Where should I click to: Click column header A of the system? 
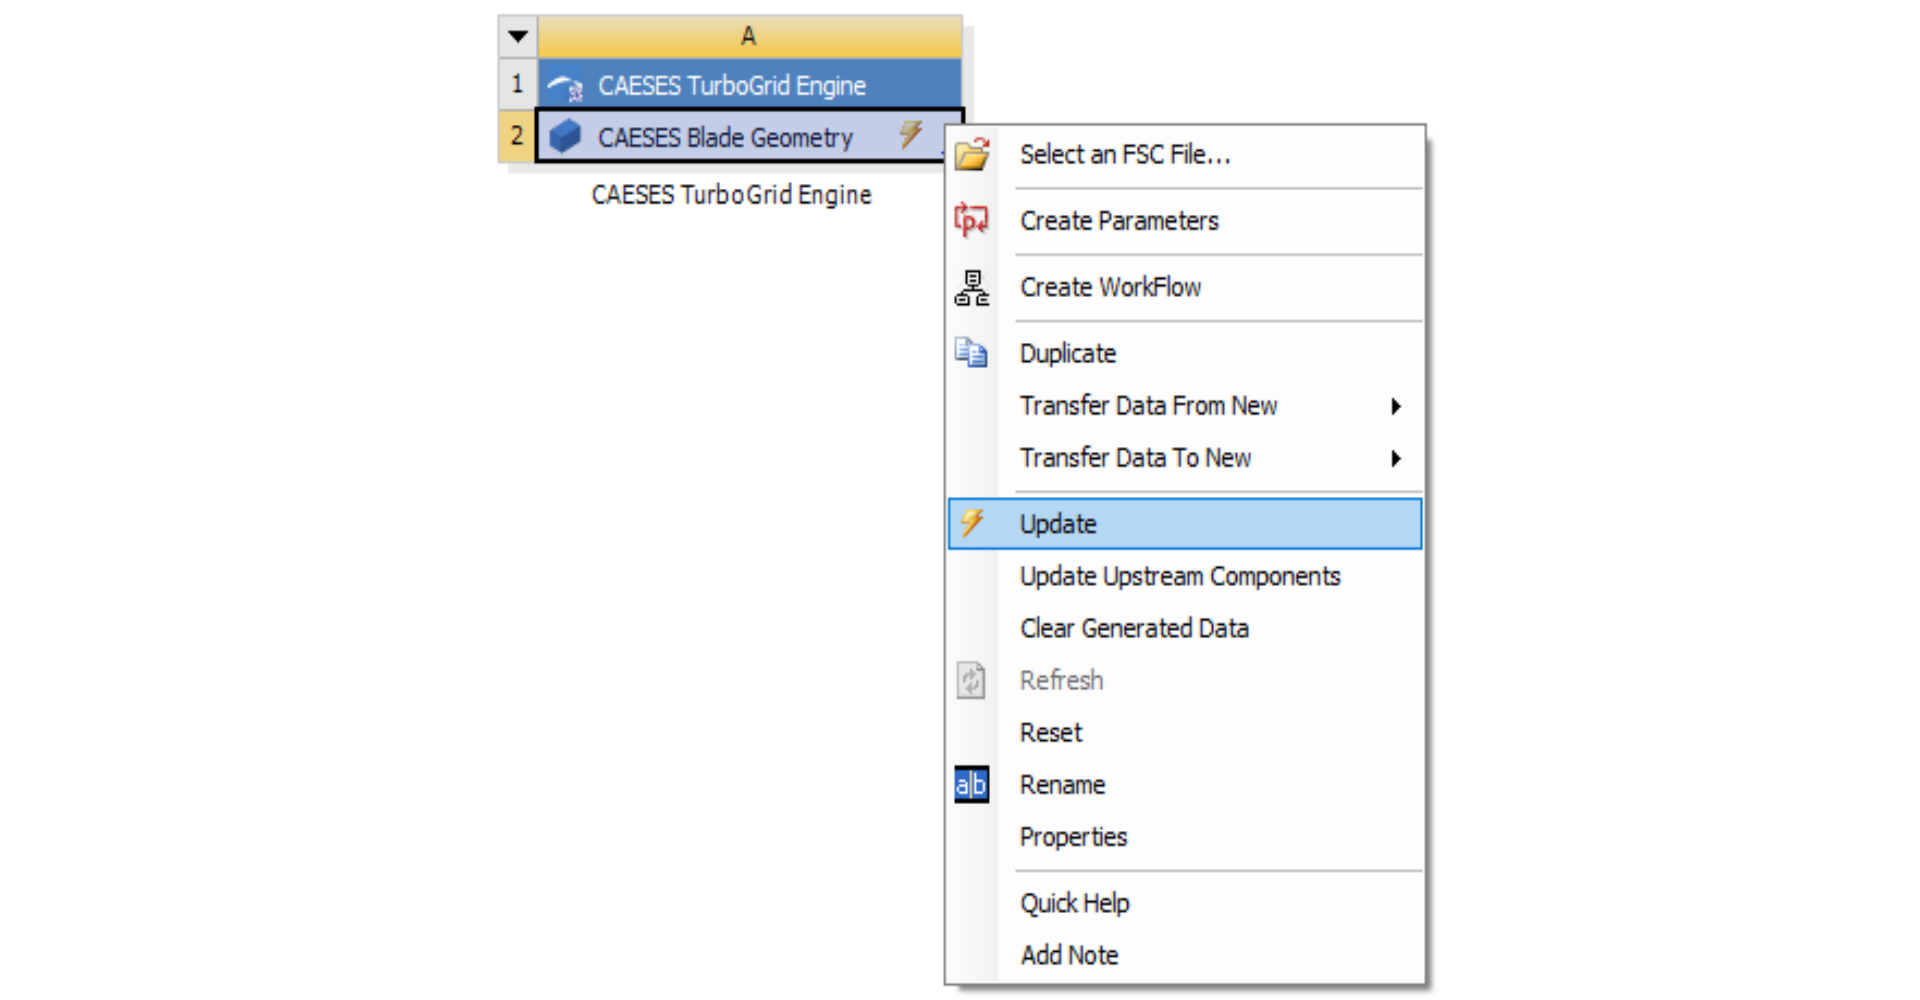(x=750, y=36)
